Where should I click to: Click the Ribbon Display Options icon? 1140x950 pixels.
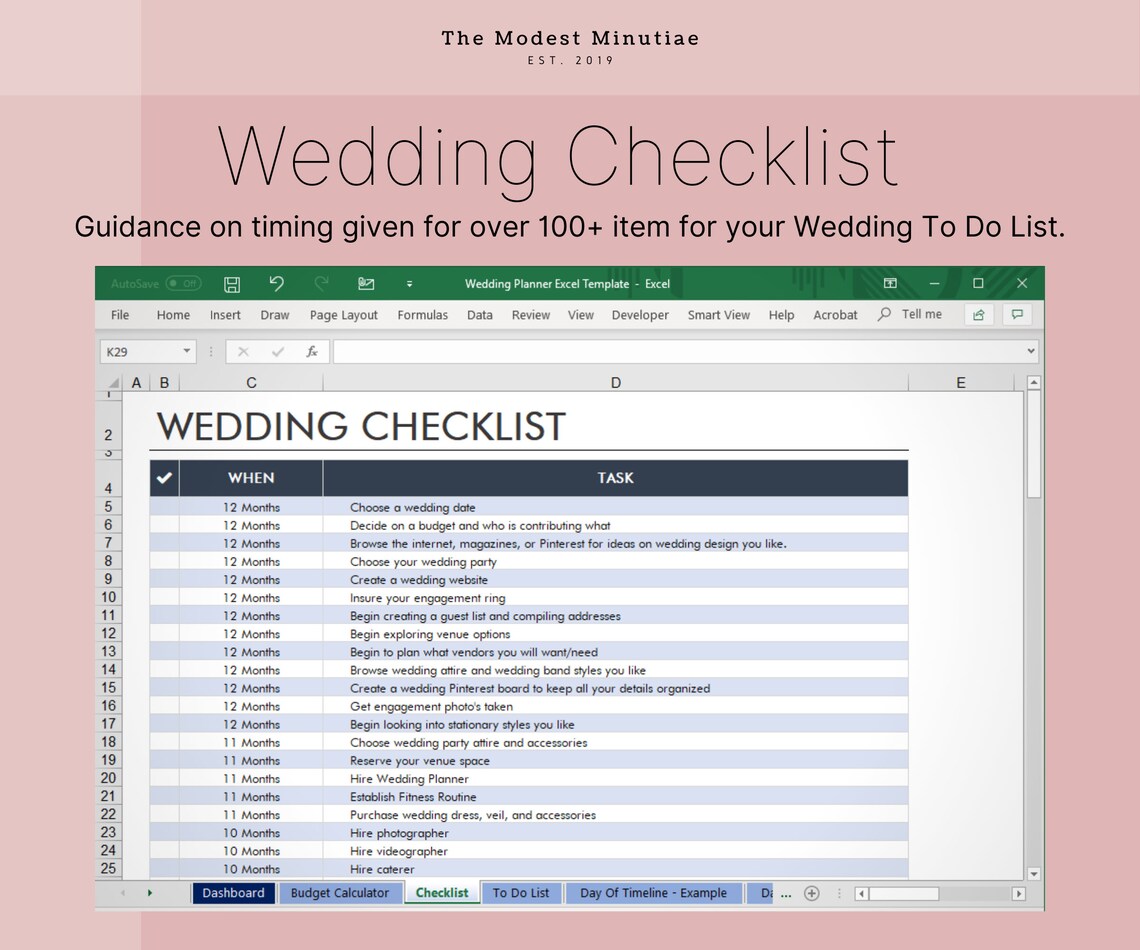point(889,284)
